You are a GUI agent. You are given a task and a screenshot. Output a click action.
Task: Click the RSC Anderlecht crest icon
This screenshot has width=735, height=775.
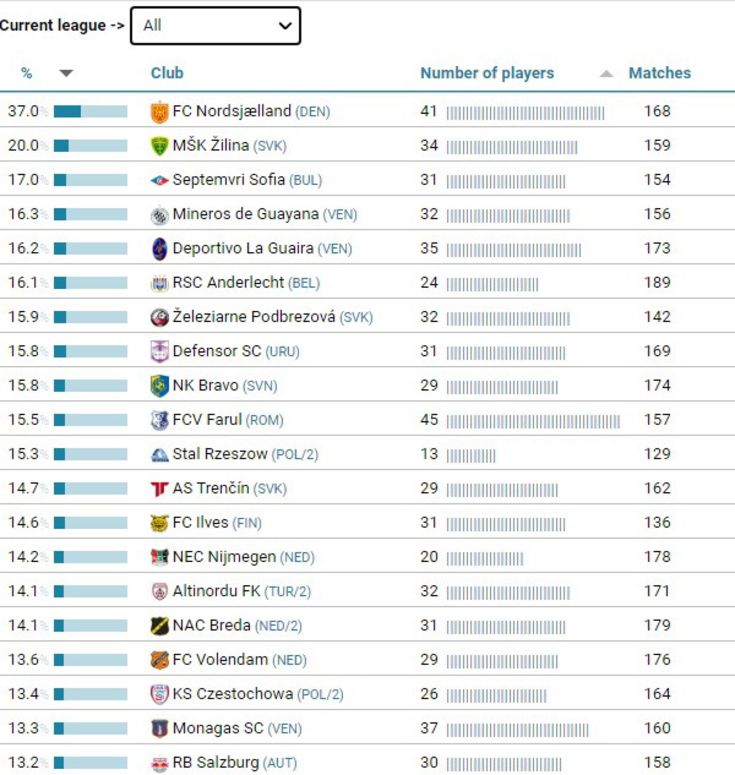tap(159, 283)
